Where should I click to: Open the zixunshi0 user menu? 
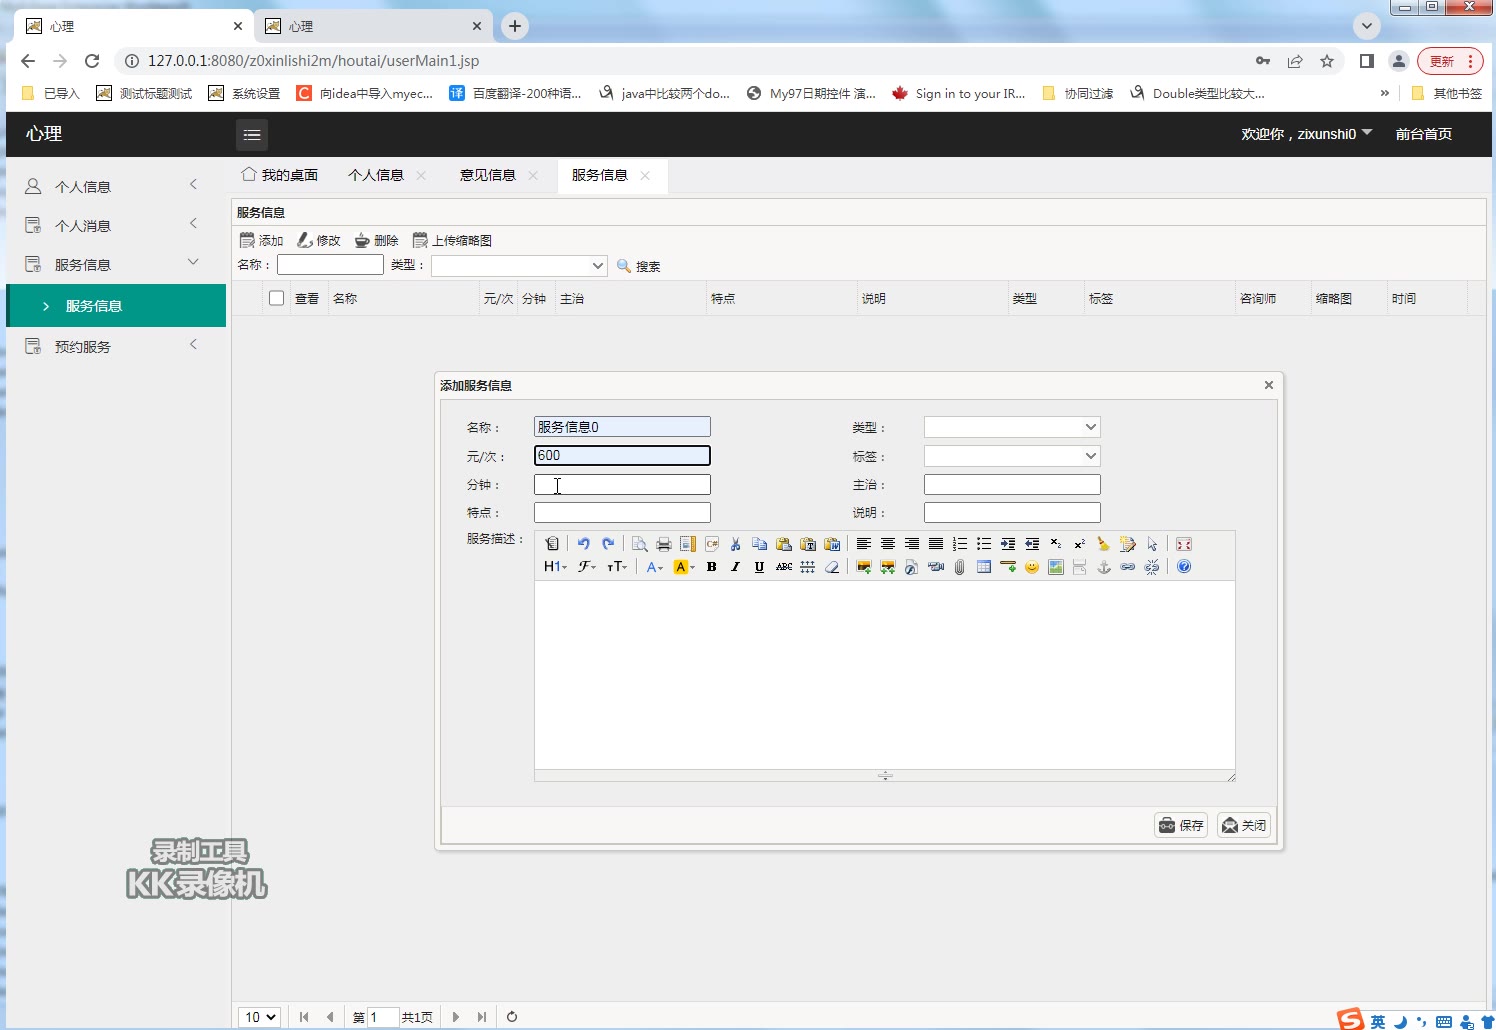(1306, 134)
